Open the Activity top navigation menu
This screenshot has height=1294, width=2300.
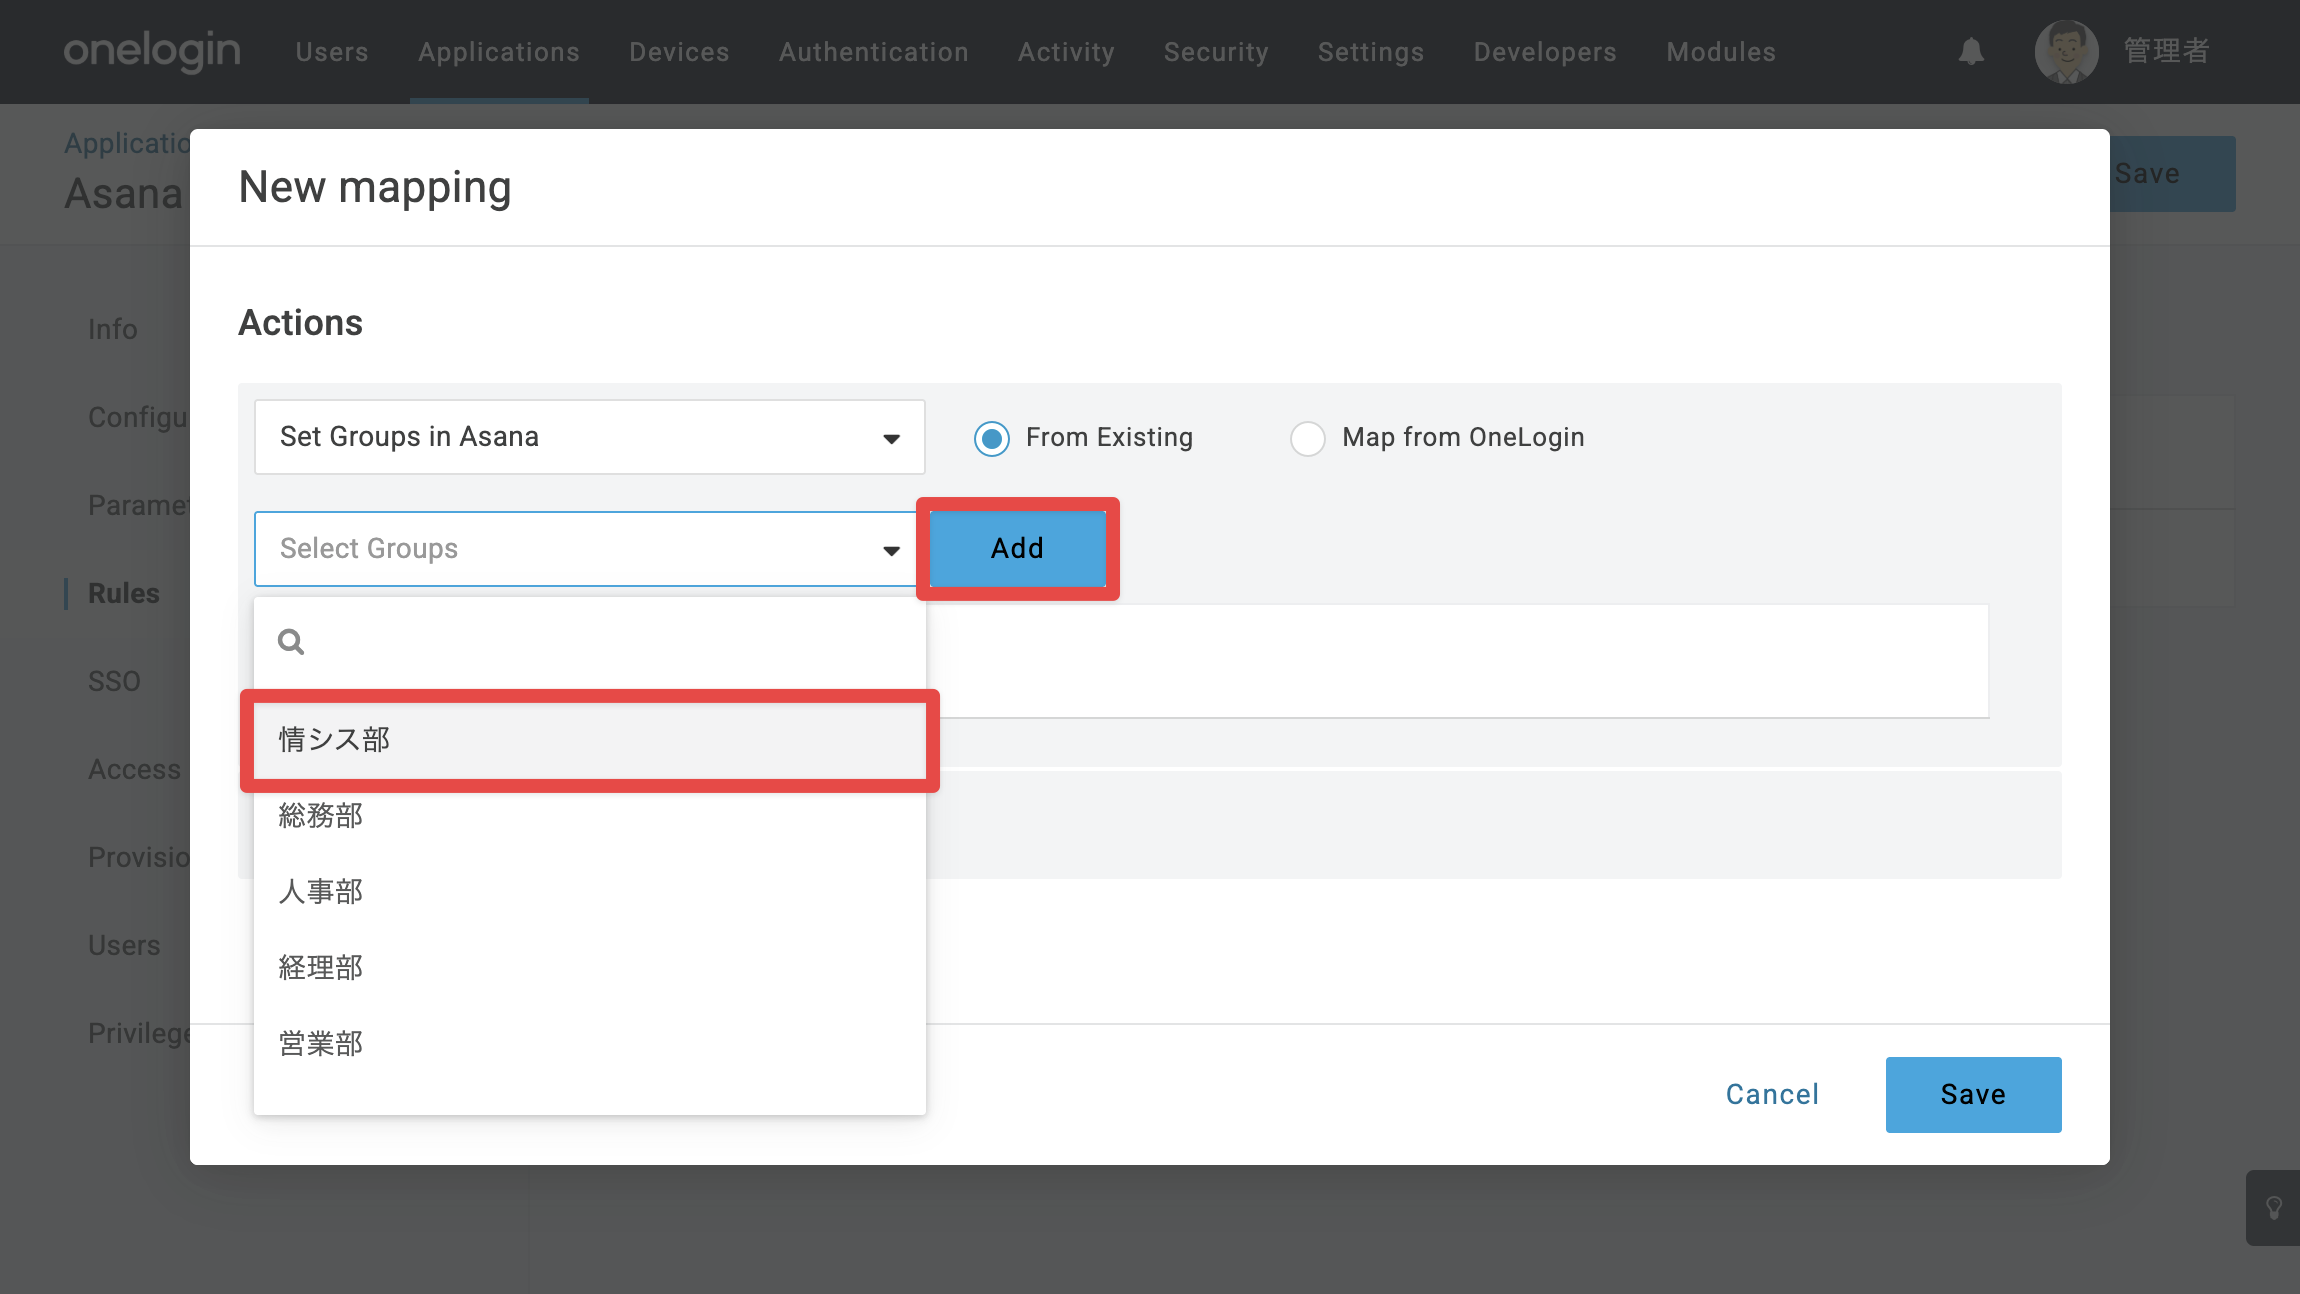click(1066, 52)
